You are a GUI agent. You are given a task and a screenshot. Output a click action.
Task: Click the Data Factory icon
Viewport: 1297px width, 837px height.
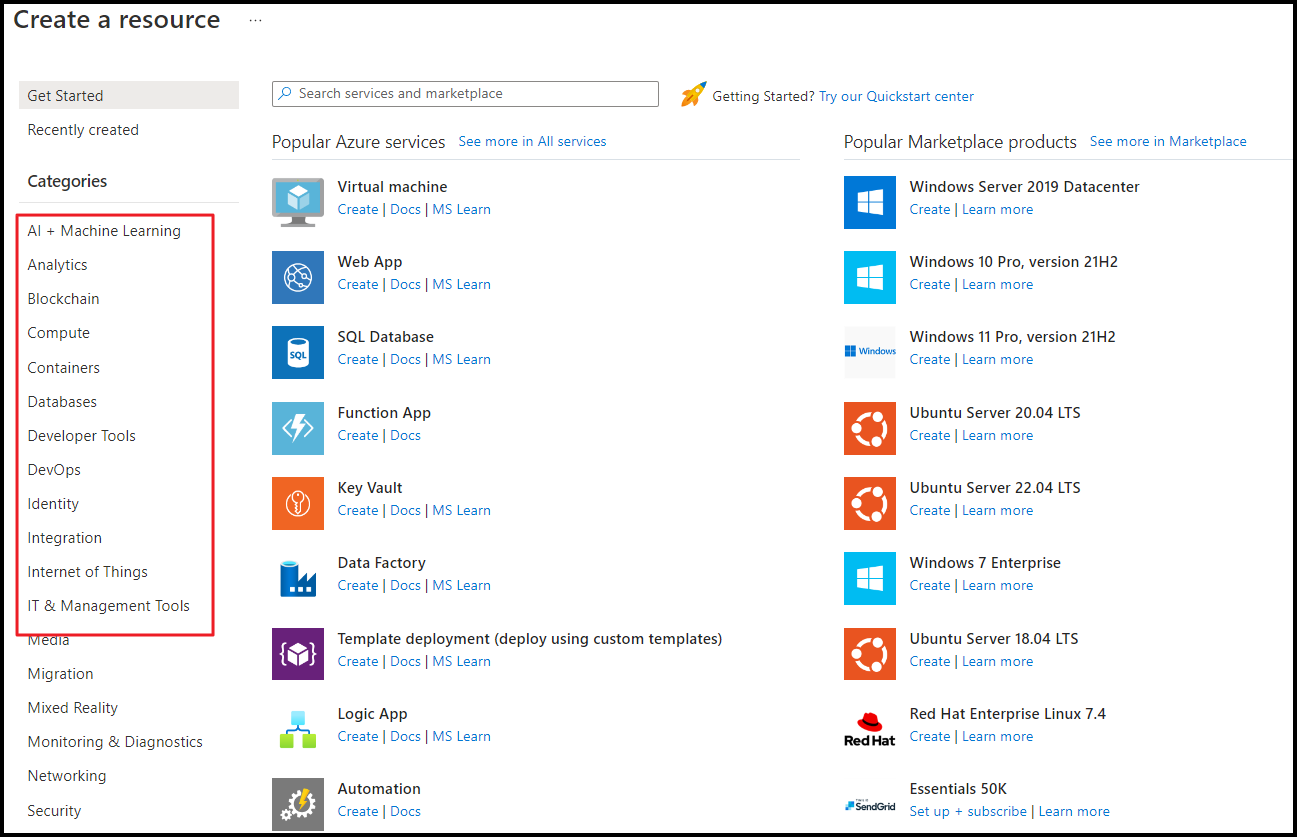(298, 578)
